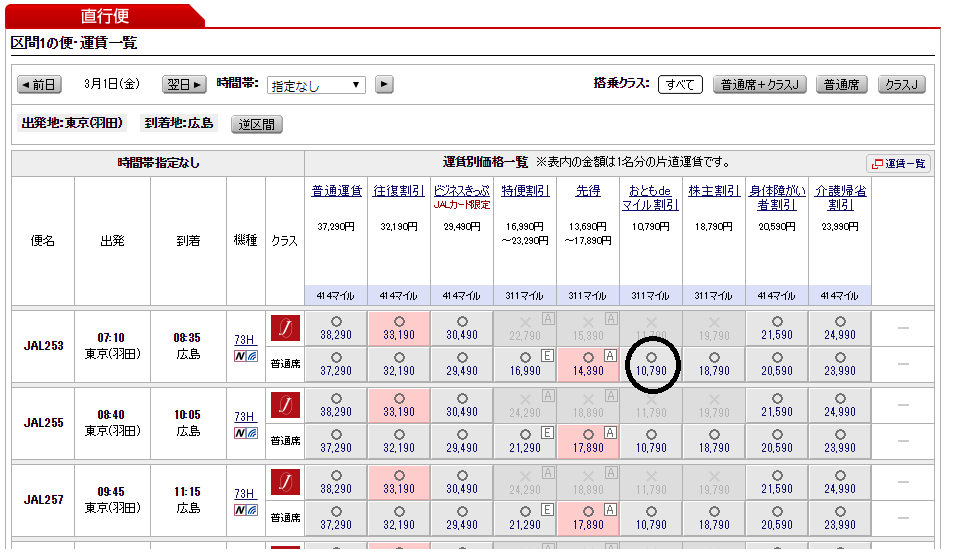Open the 時間帯 time range dropdown
Viewport: 953px width, 560px height.
316,85
